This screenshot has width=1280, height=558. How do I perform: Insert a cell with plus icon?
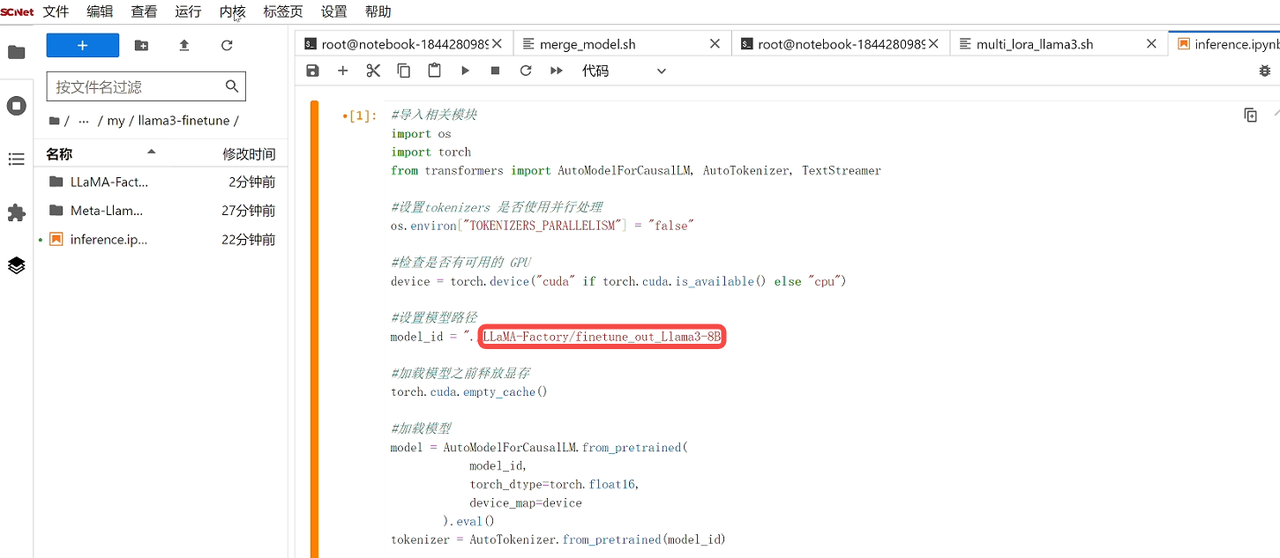pyautogui.click(x=343, y=71)
